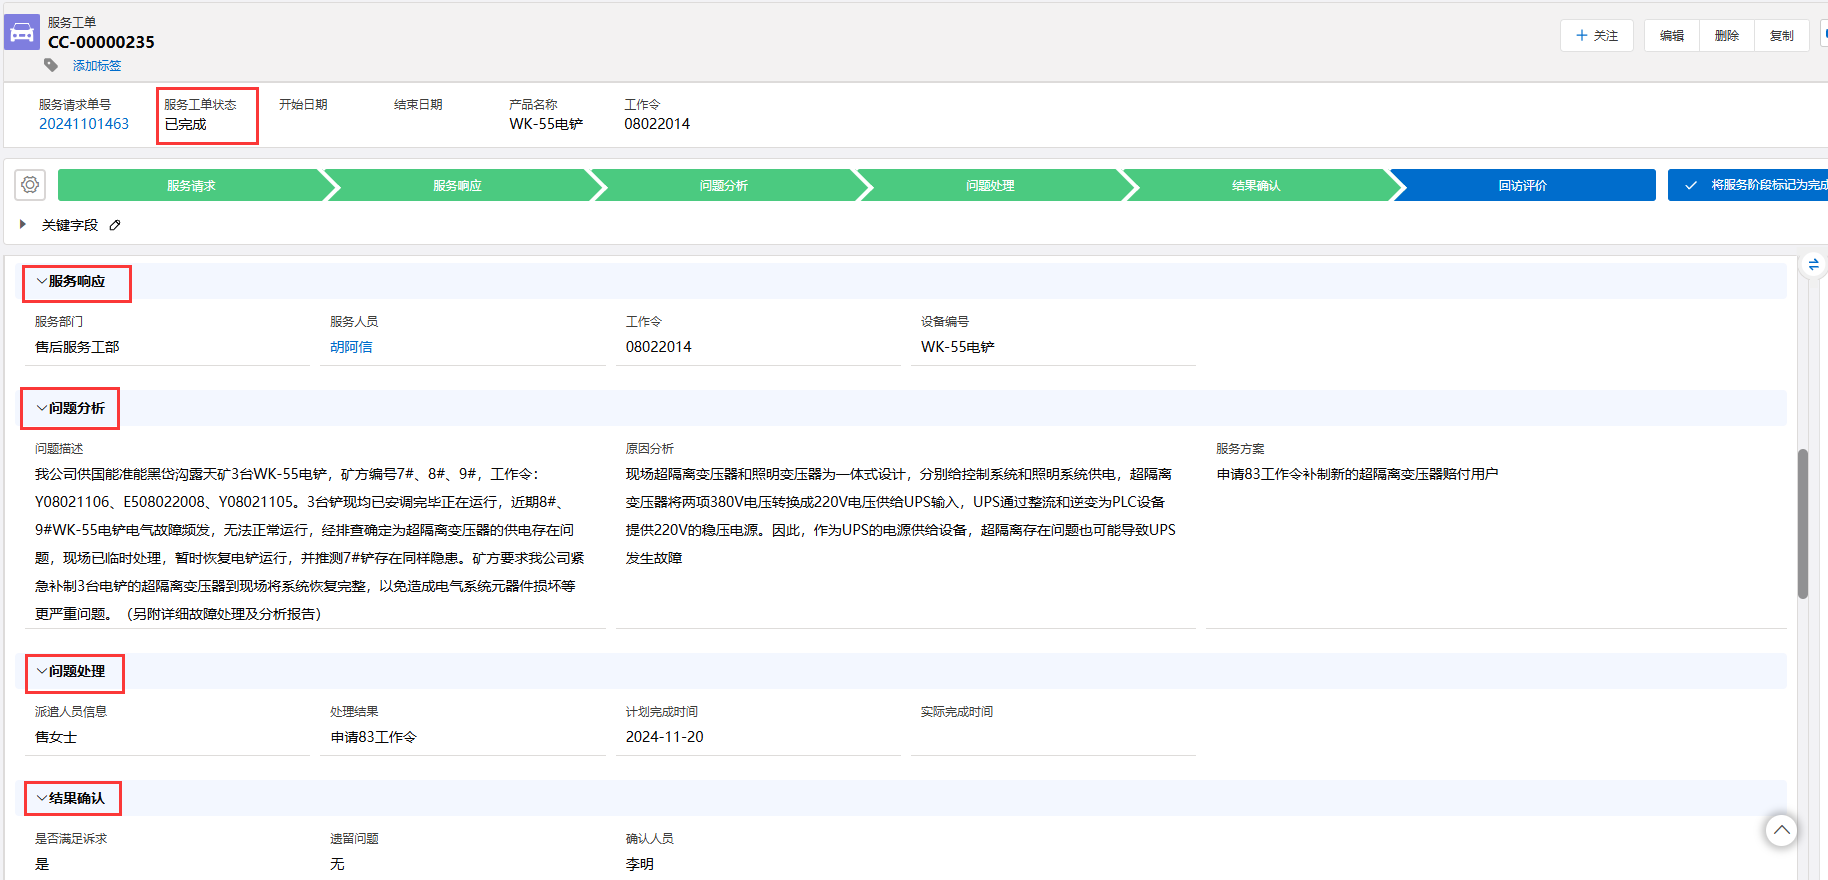Click the tag icon beside 添加标签
This screenshot has width=1828, height=880.
pos(51,65)
